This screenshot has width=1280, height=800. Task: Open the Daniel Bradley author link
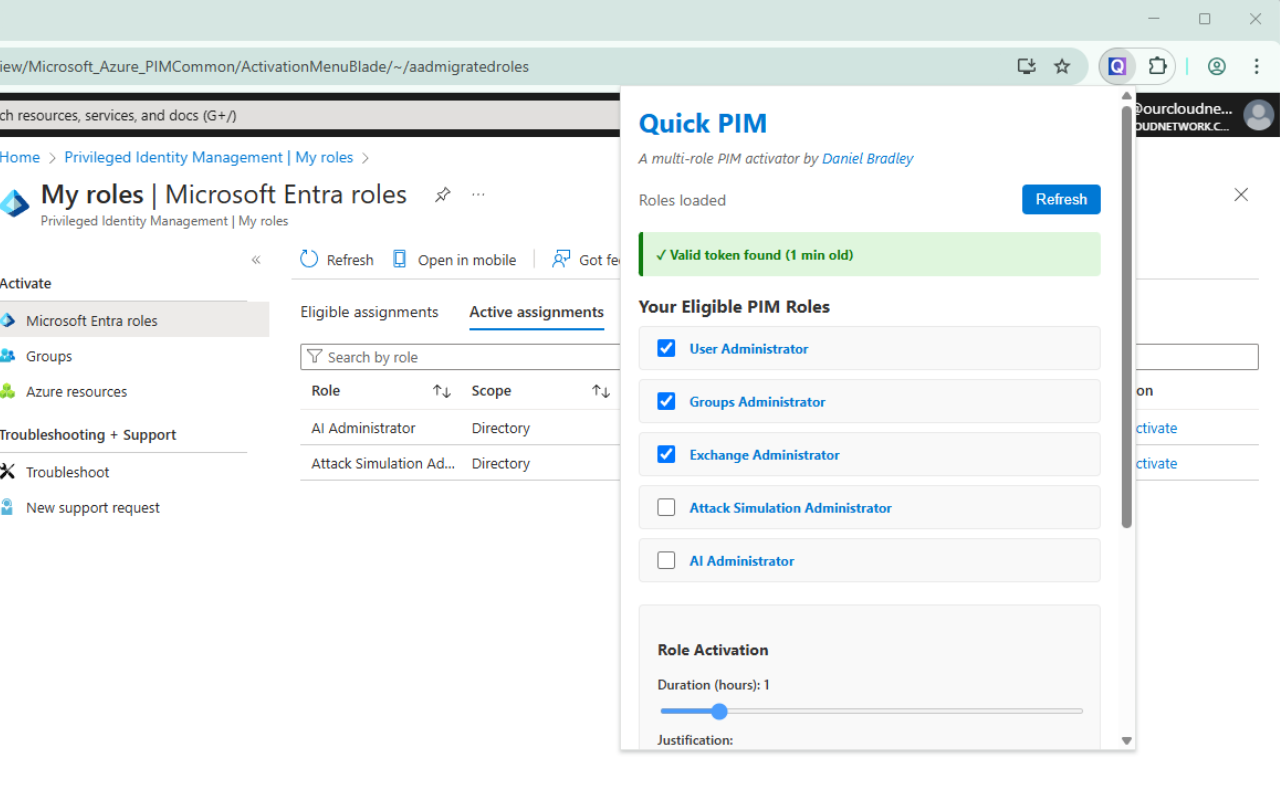click(x=867, y=158)
